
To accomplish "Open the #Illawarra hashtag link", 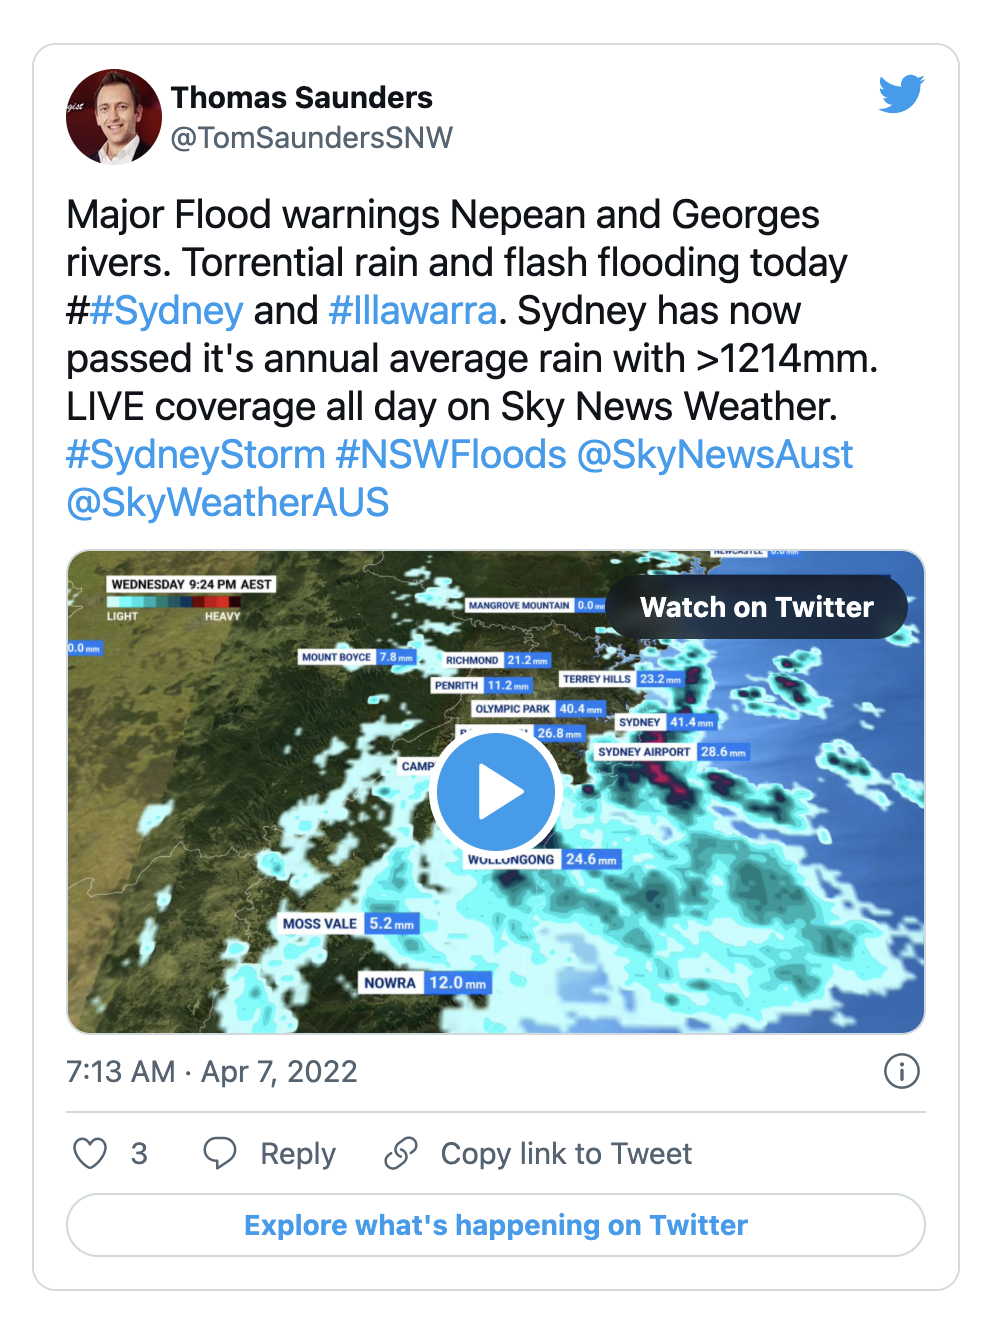I will [413, 311].
